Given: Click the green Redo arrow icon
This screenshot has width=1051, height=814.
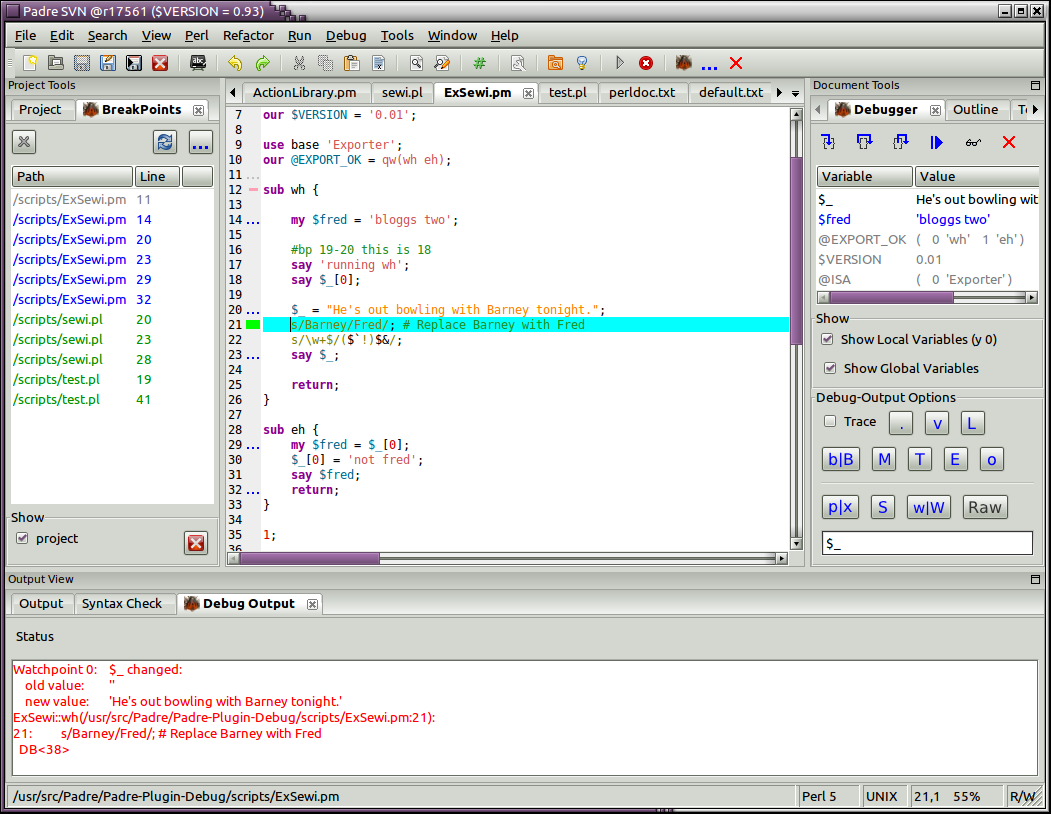Looking at the screenshot, I should (x=262, y=63).
